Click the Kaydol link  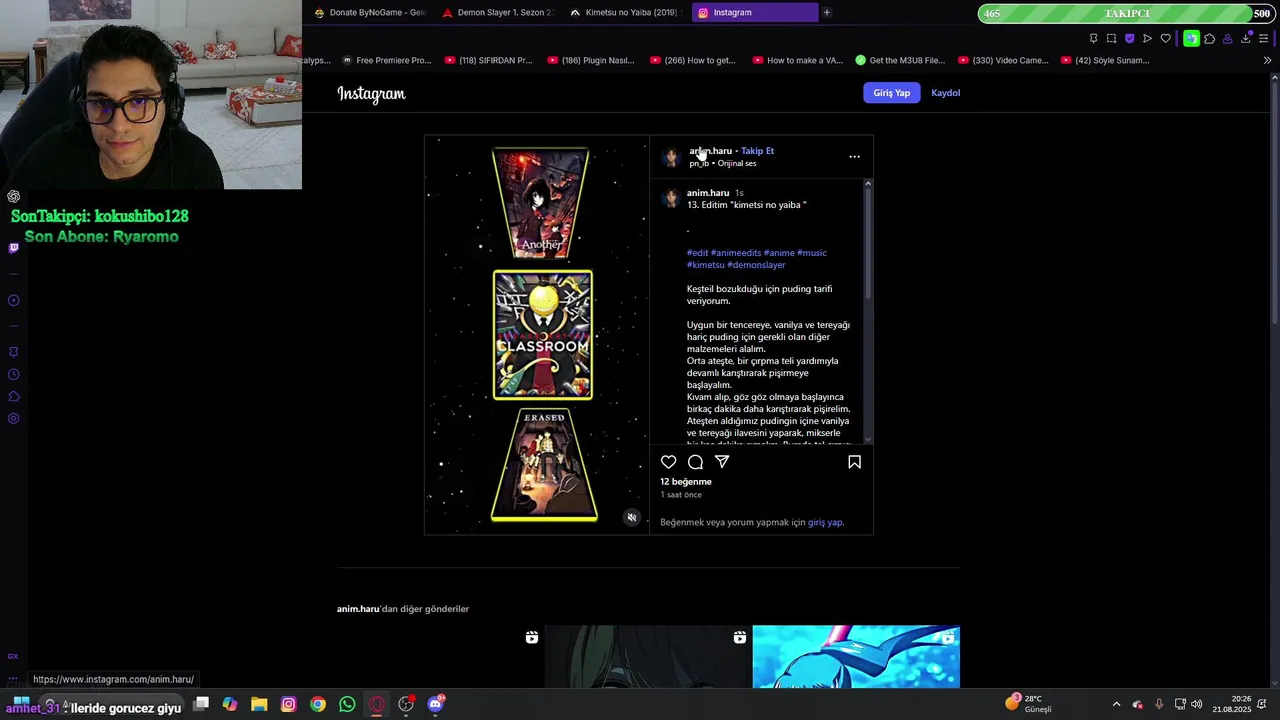[945, 93]
